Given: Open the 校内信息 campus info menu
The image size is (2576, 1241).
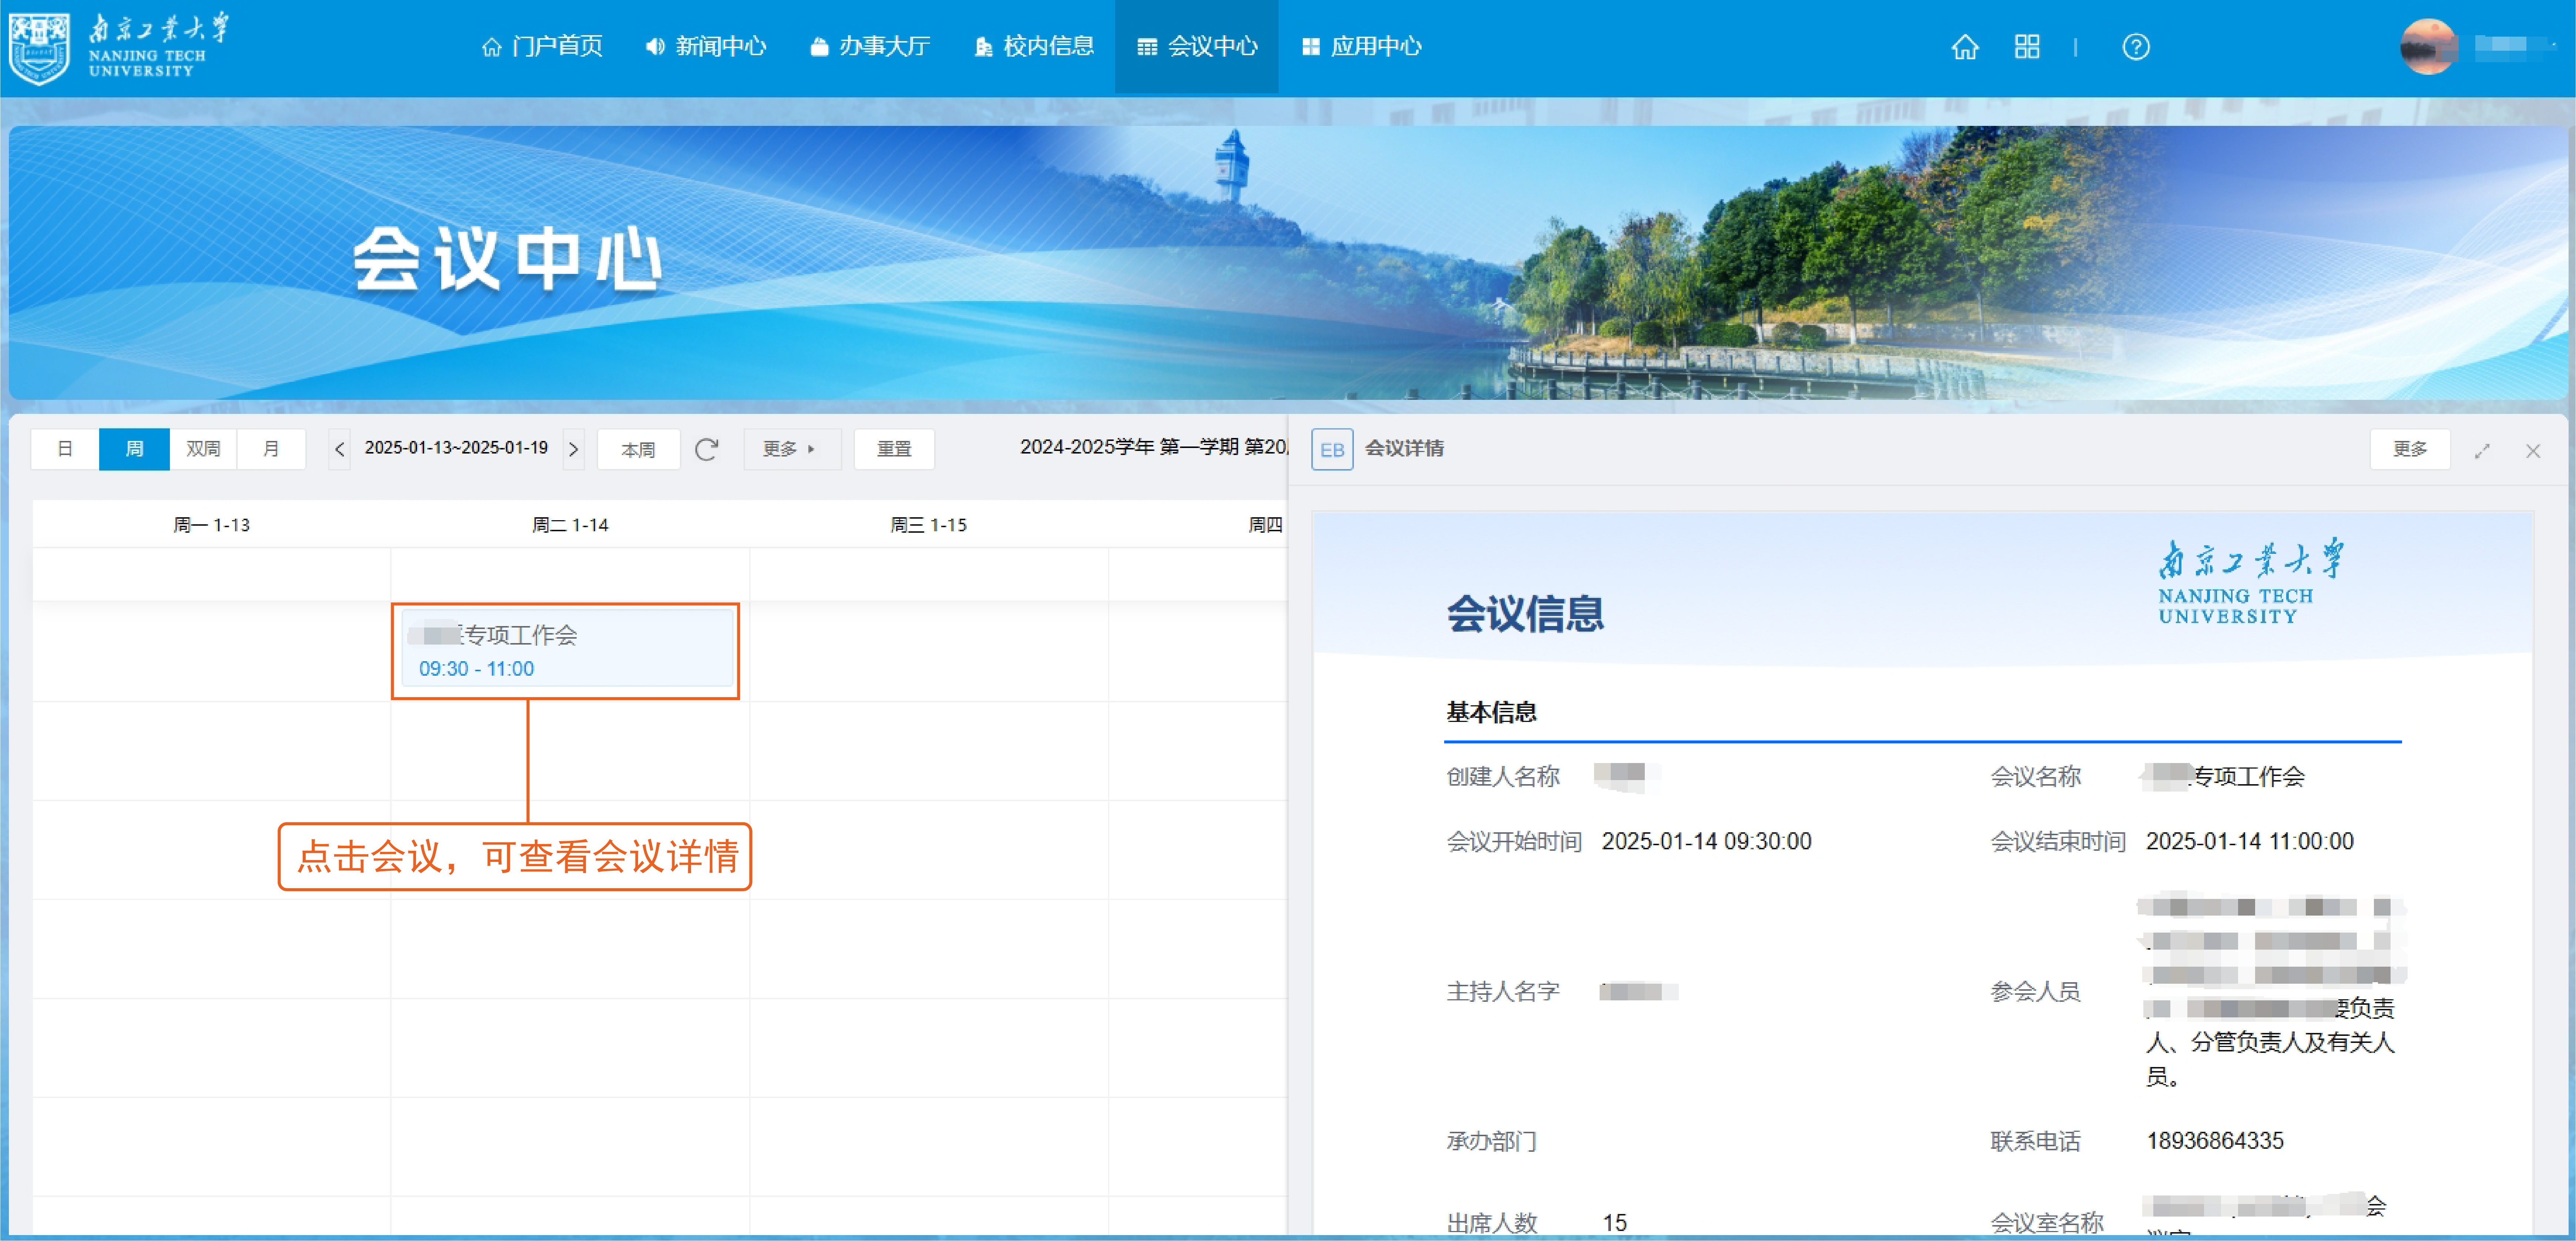Looking at the screenshot, I should tap(1034, 47).
